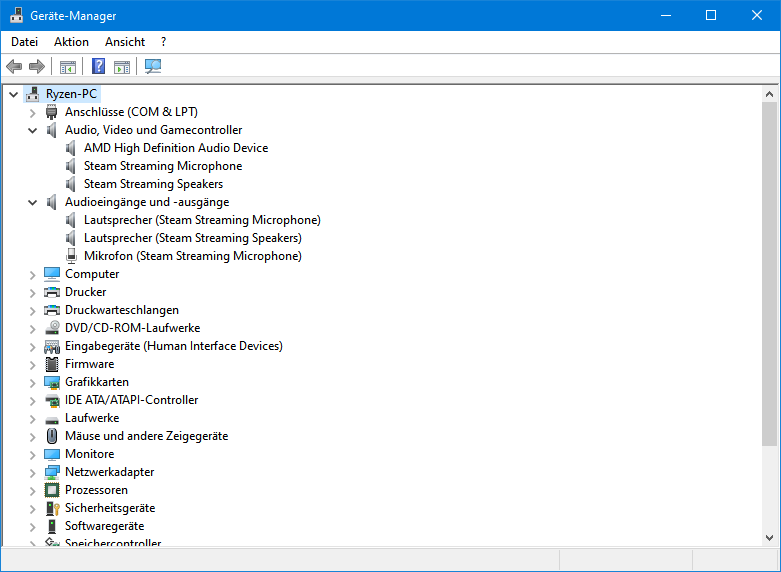Image resolution: width=781 pixels, height=572 pixels.
Task: Click the Netzwerkadapter network icon
Action: (x=52, y=472)
